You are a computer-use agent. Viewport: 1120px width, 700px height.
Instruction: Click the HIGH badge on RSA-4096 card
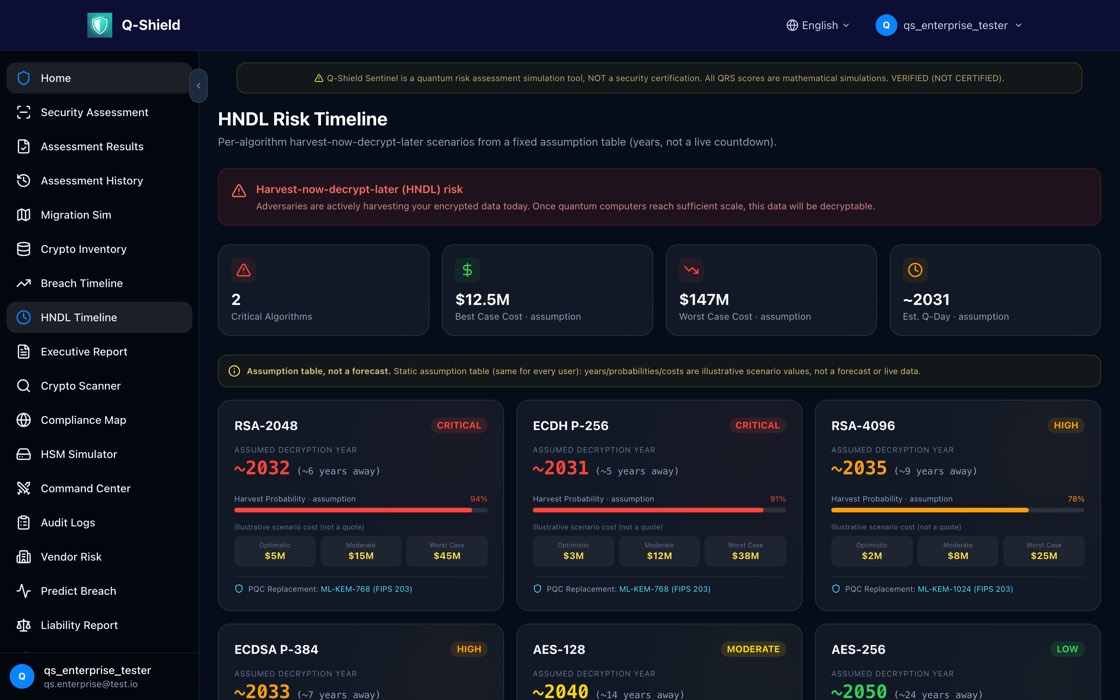[1066, 425]
